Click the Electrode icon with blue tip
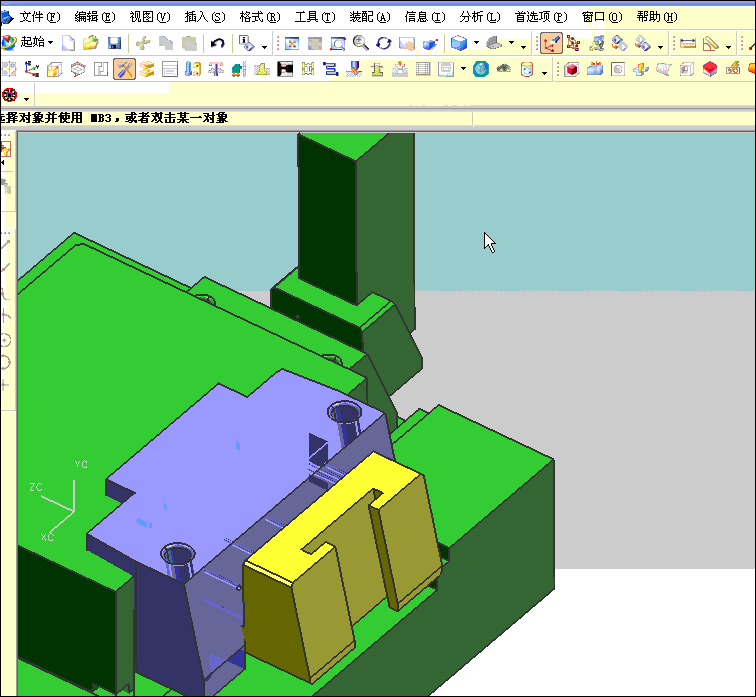 354,69
